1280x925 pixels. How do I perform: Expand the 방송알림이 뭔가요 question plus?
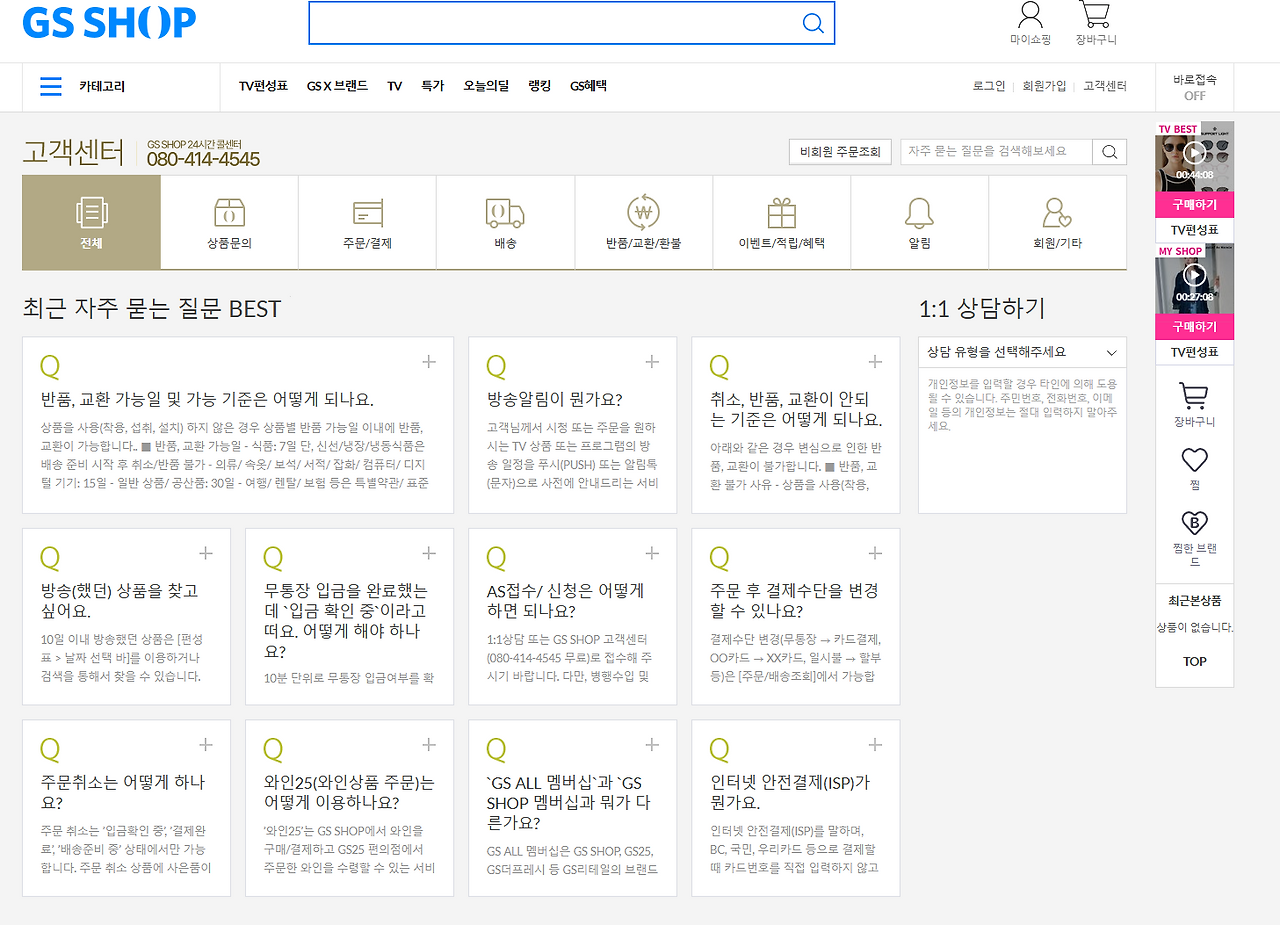tap(652, 362)
